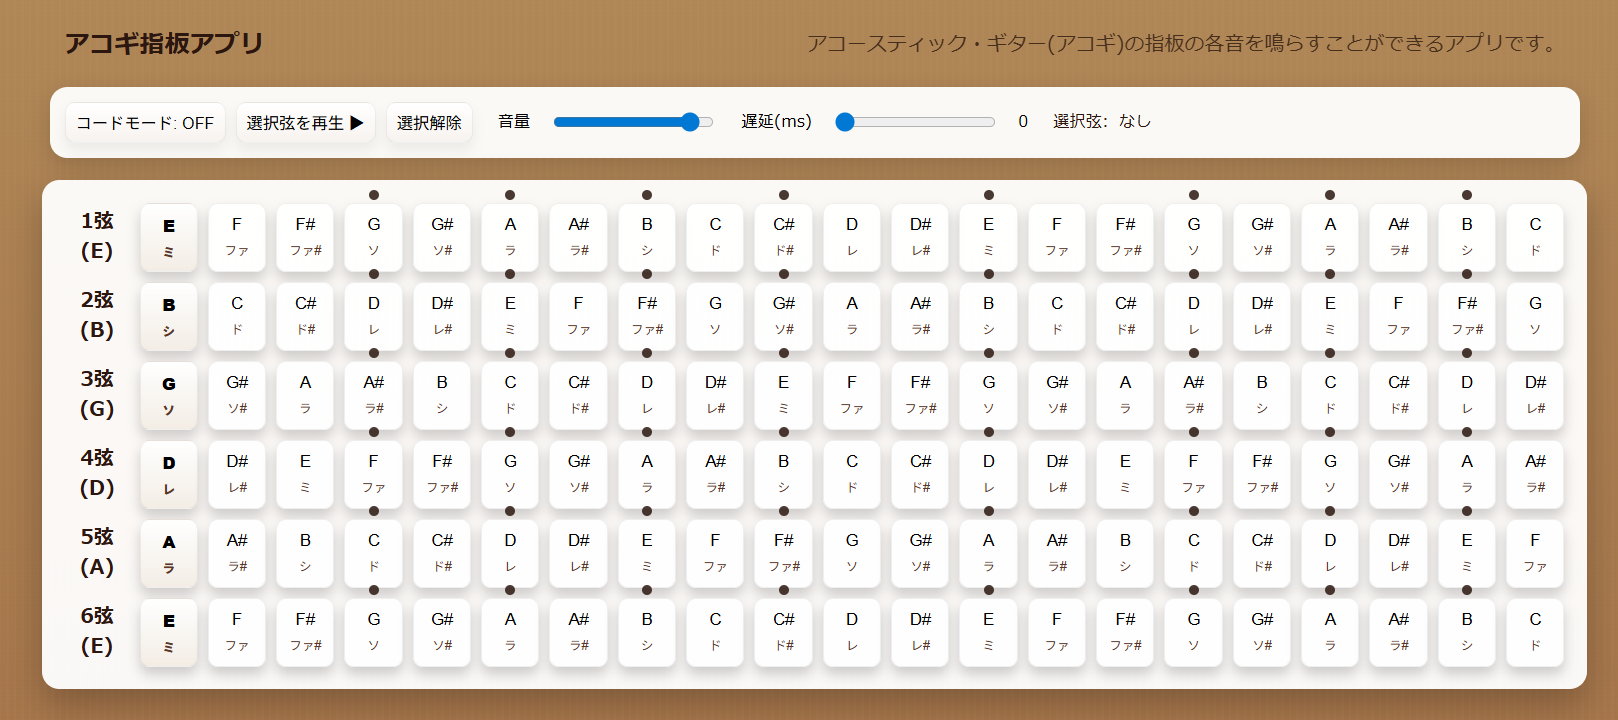1618x720 pixels.
Task: Select the open 6弦 E string key
Action: pos(169,633)
